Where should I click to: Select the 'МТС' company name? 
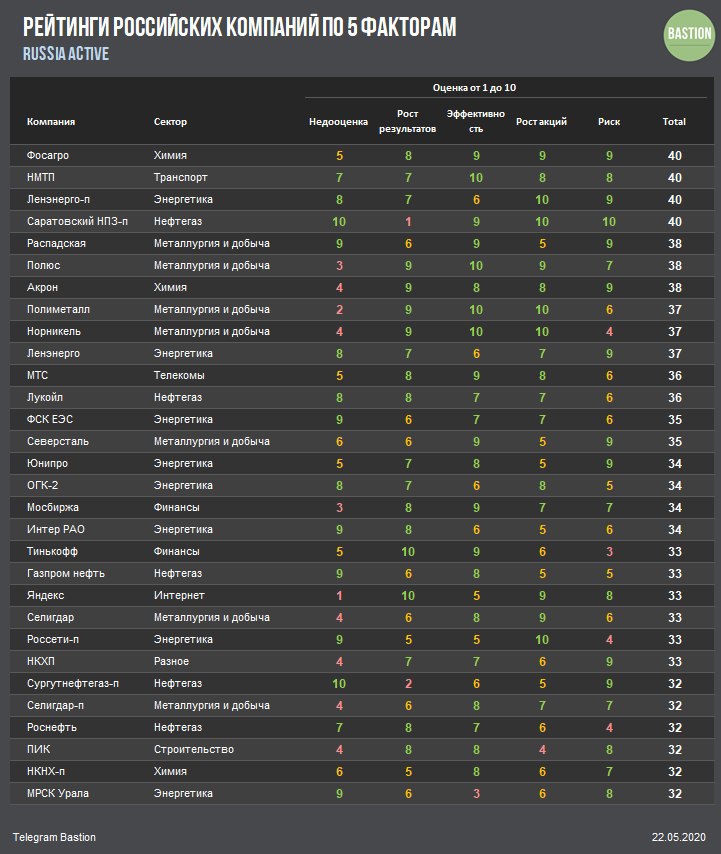38,375
